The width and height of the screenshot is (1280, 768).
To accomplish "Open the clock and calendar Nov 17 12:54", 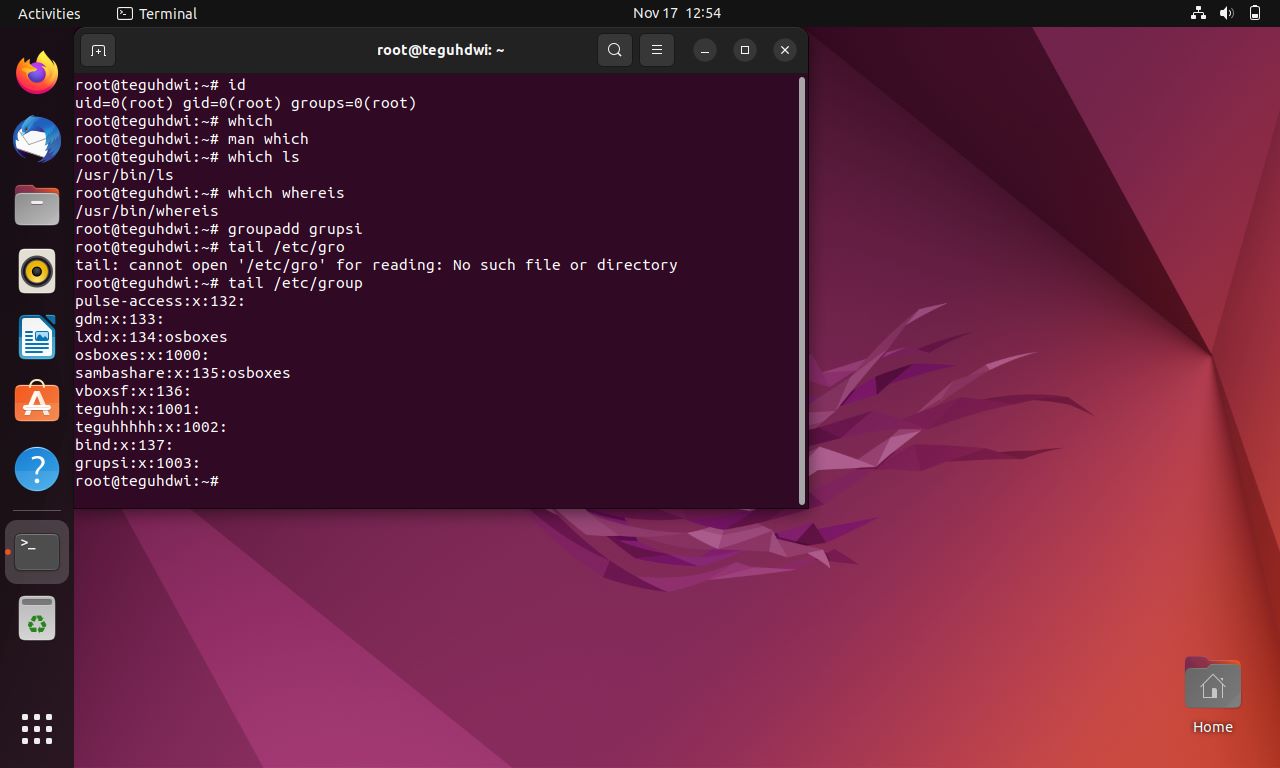I will pyautogui.click(x=677, y=13).
